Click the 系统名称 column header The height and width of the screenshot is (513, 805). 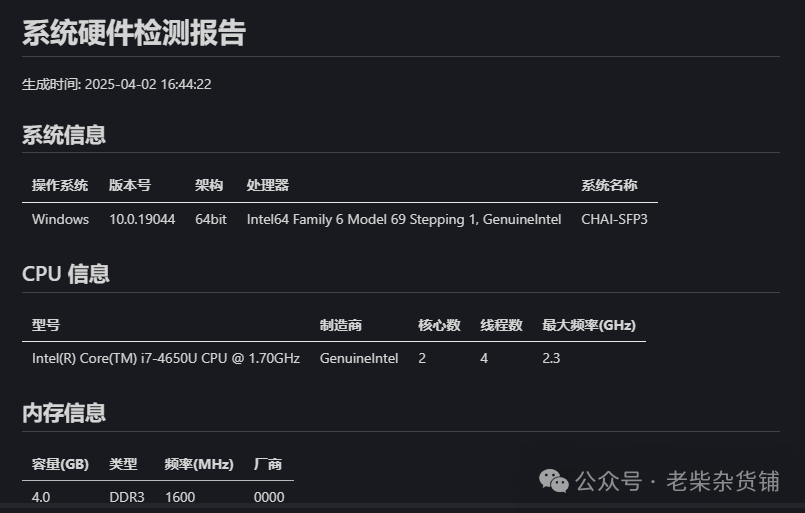point(609,185)
